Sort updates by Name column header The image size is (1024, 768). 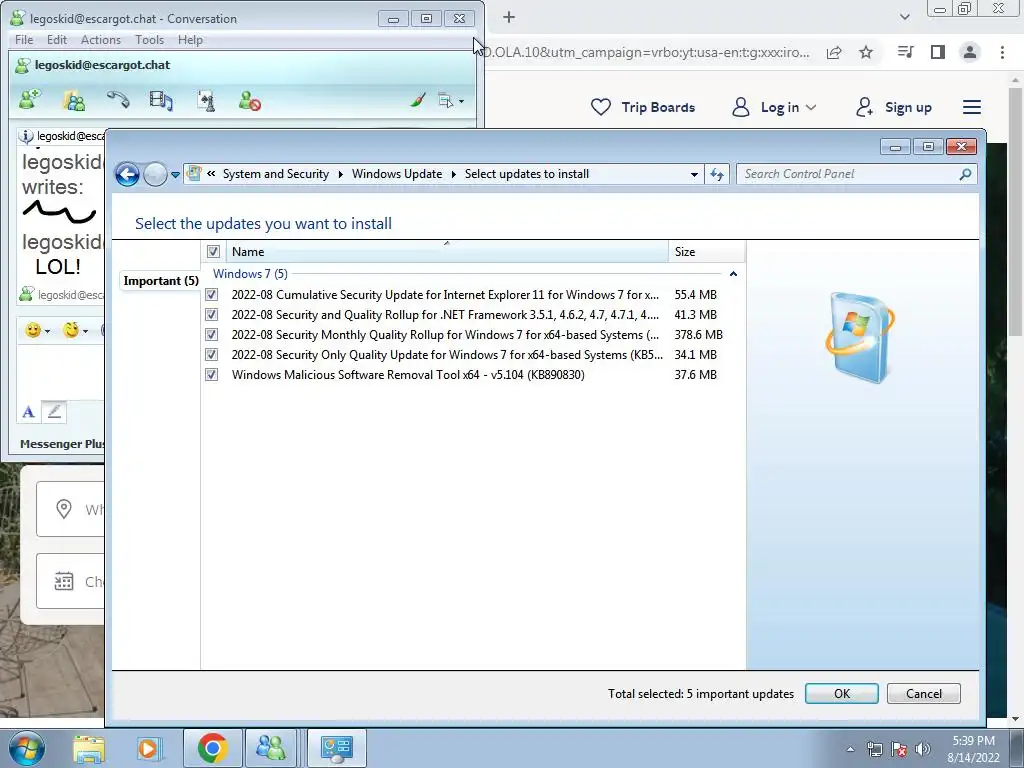447,251
